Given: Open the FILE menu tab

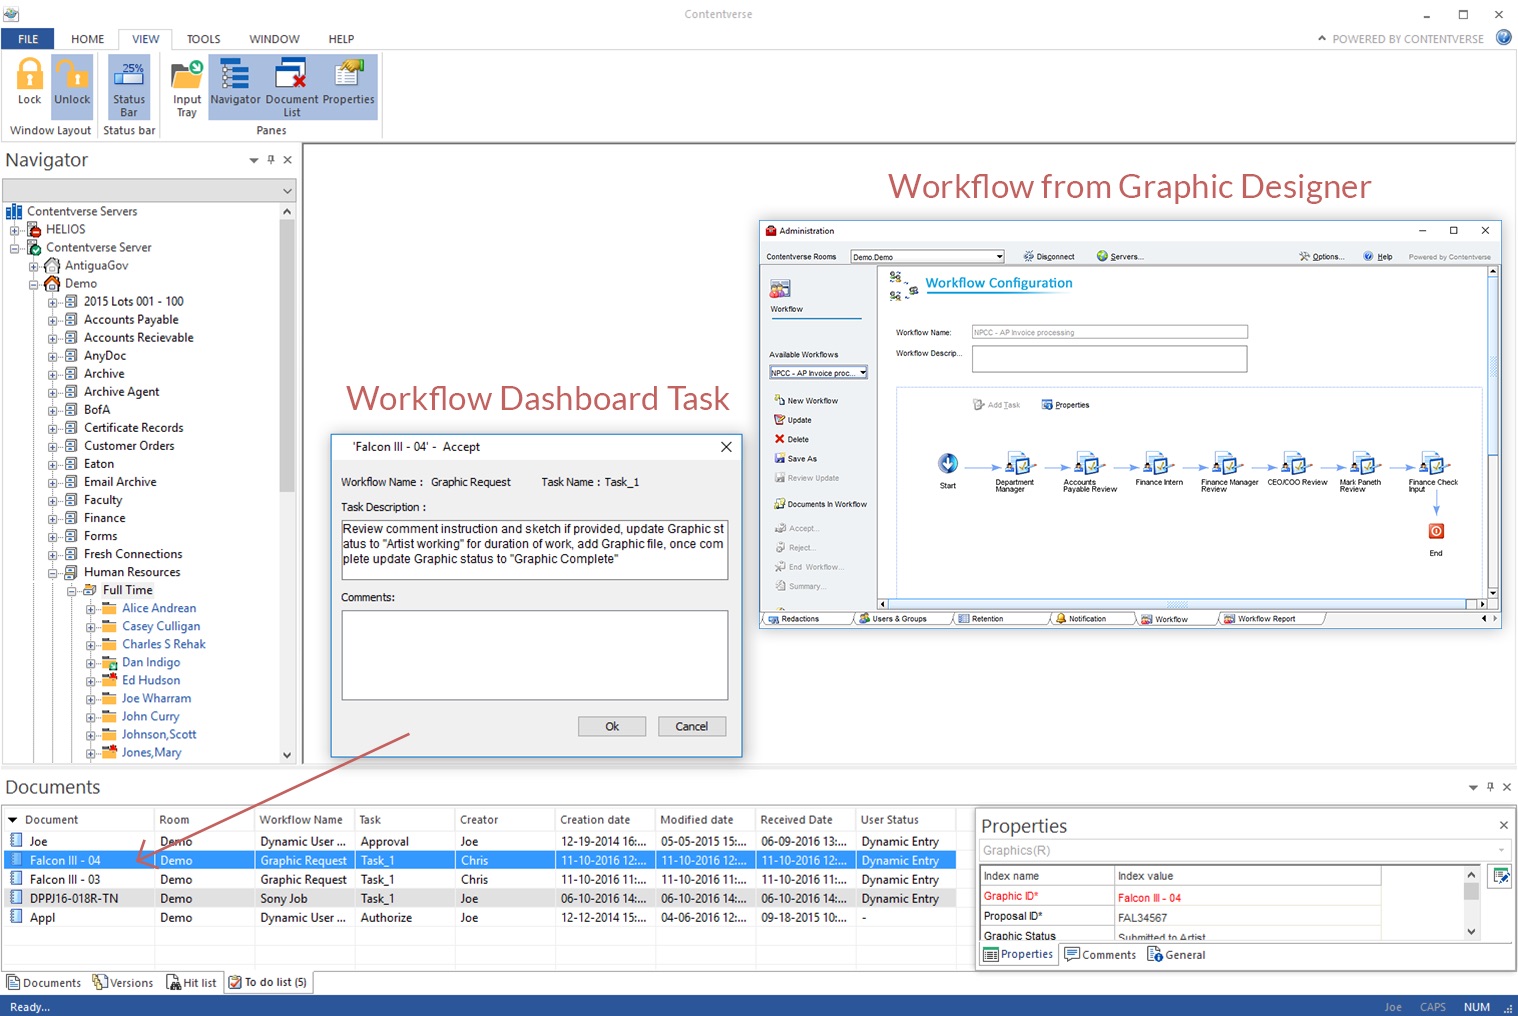Looking at the screenshot, I should point(28,39).
